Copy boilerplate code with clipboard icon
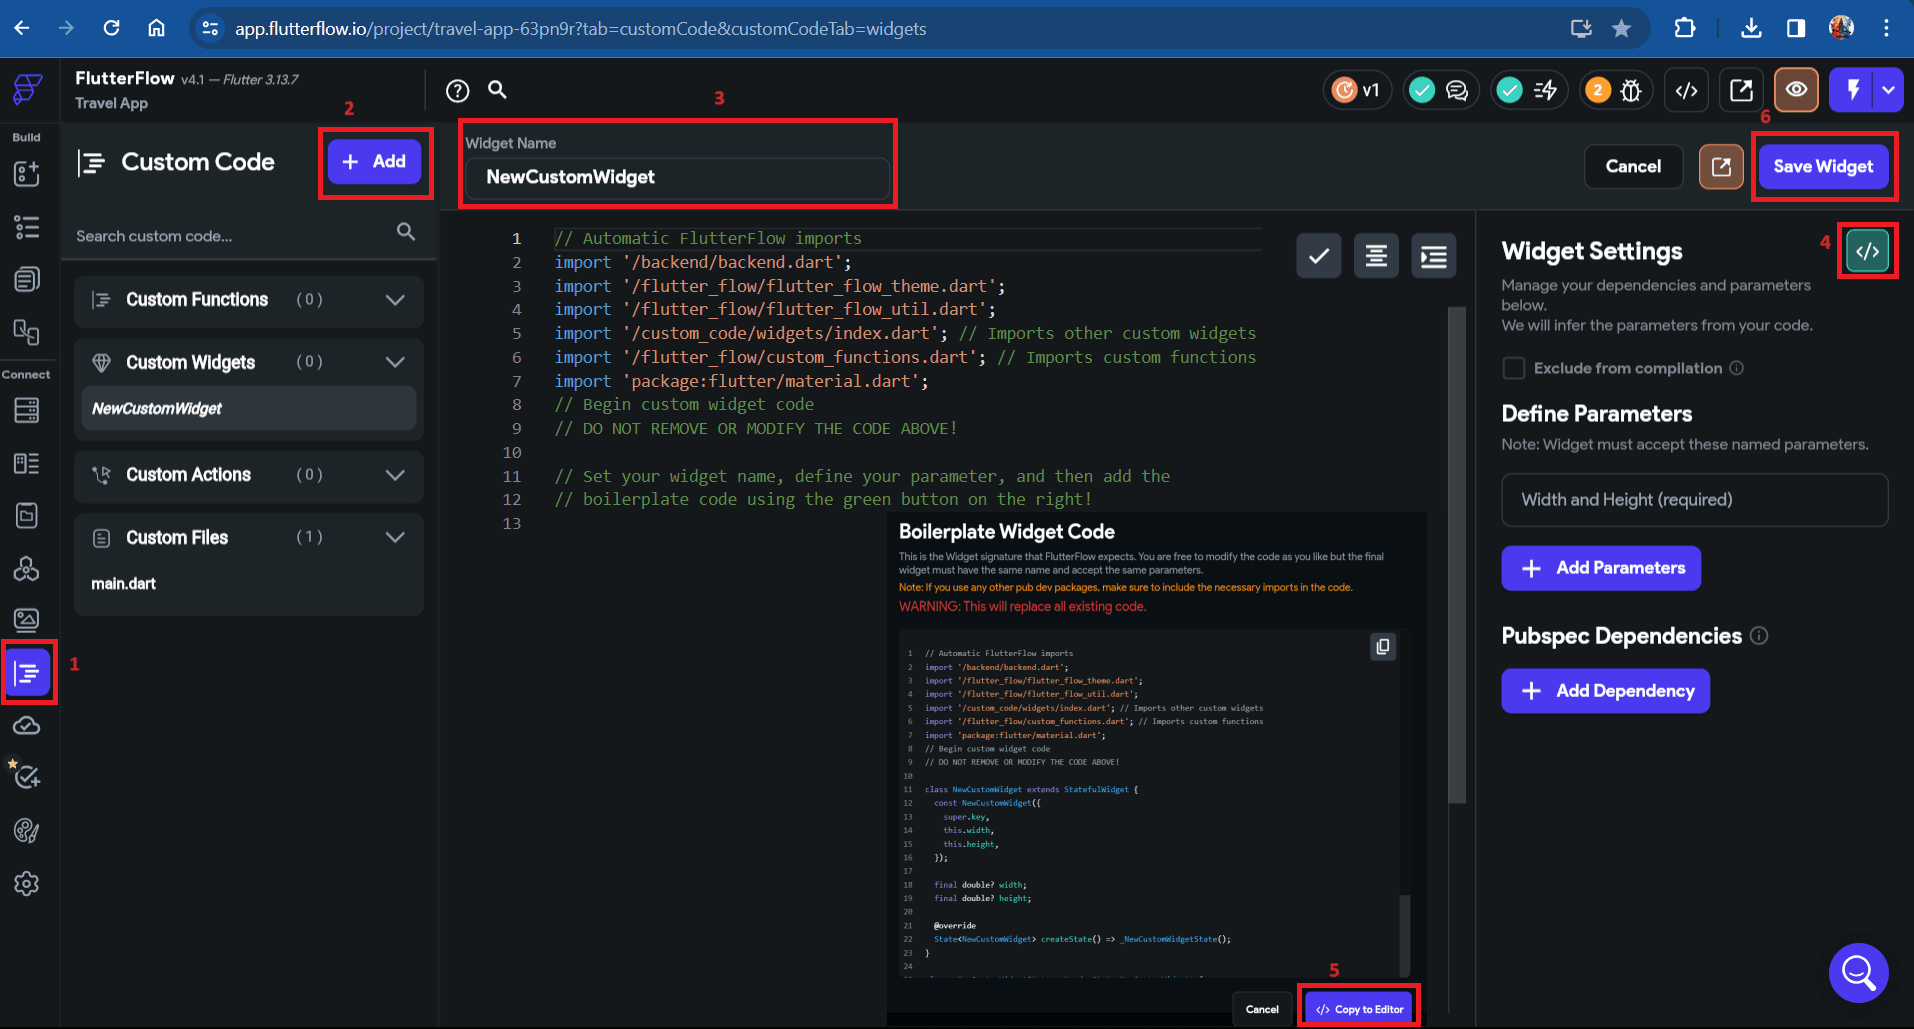The image size is (1914, 1029). [1383, 647]
